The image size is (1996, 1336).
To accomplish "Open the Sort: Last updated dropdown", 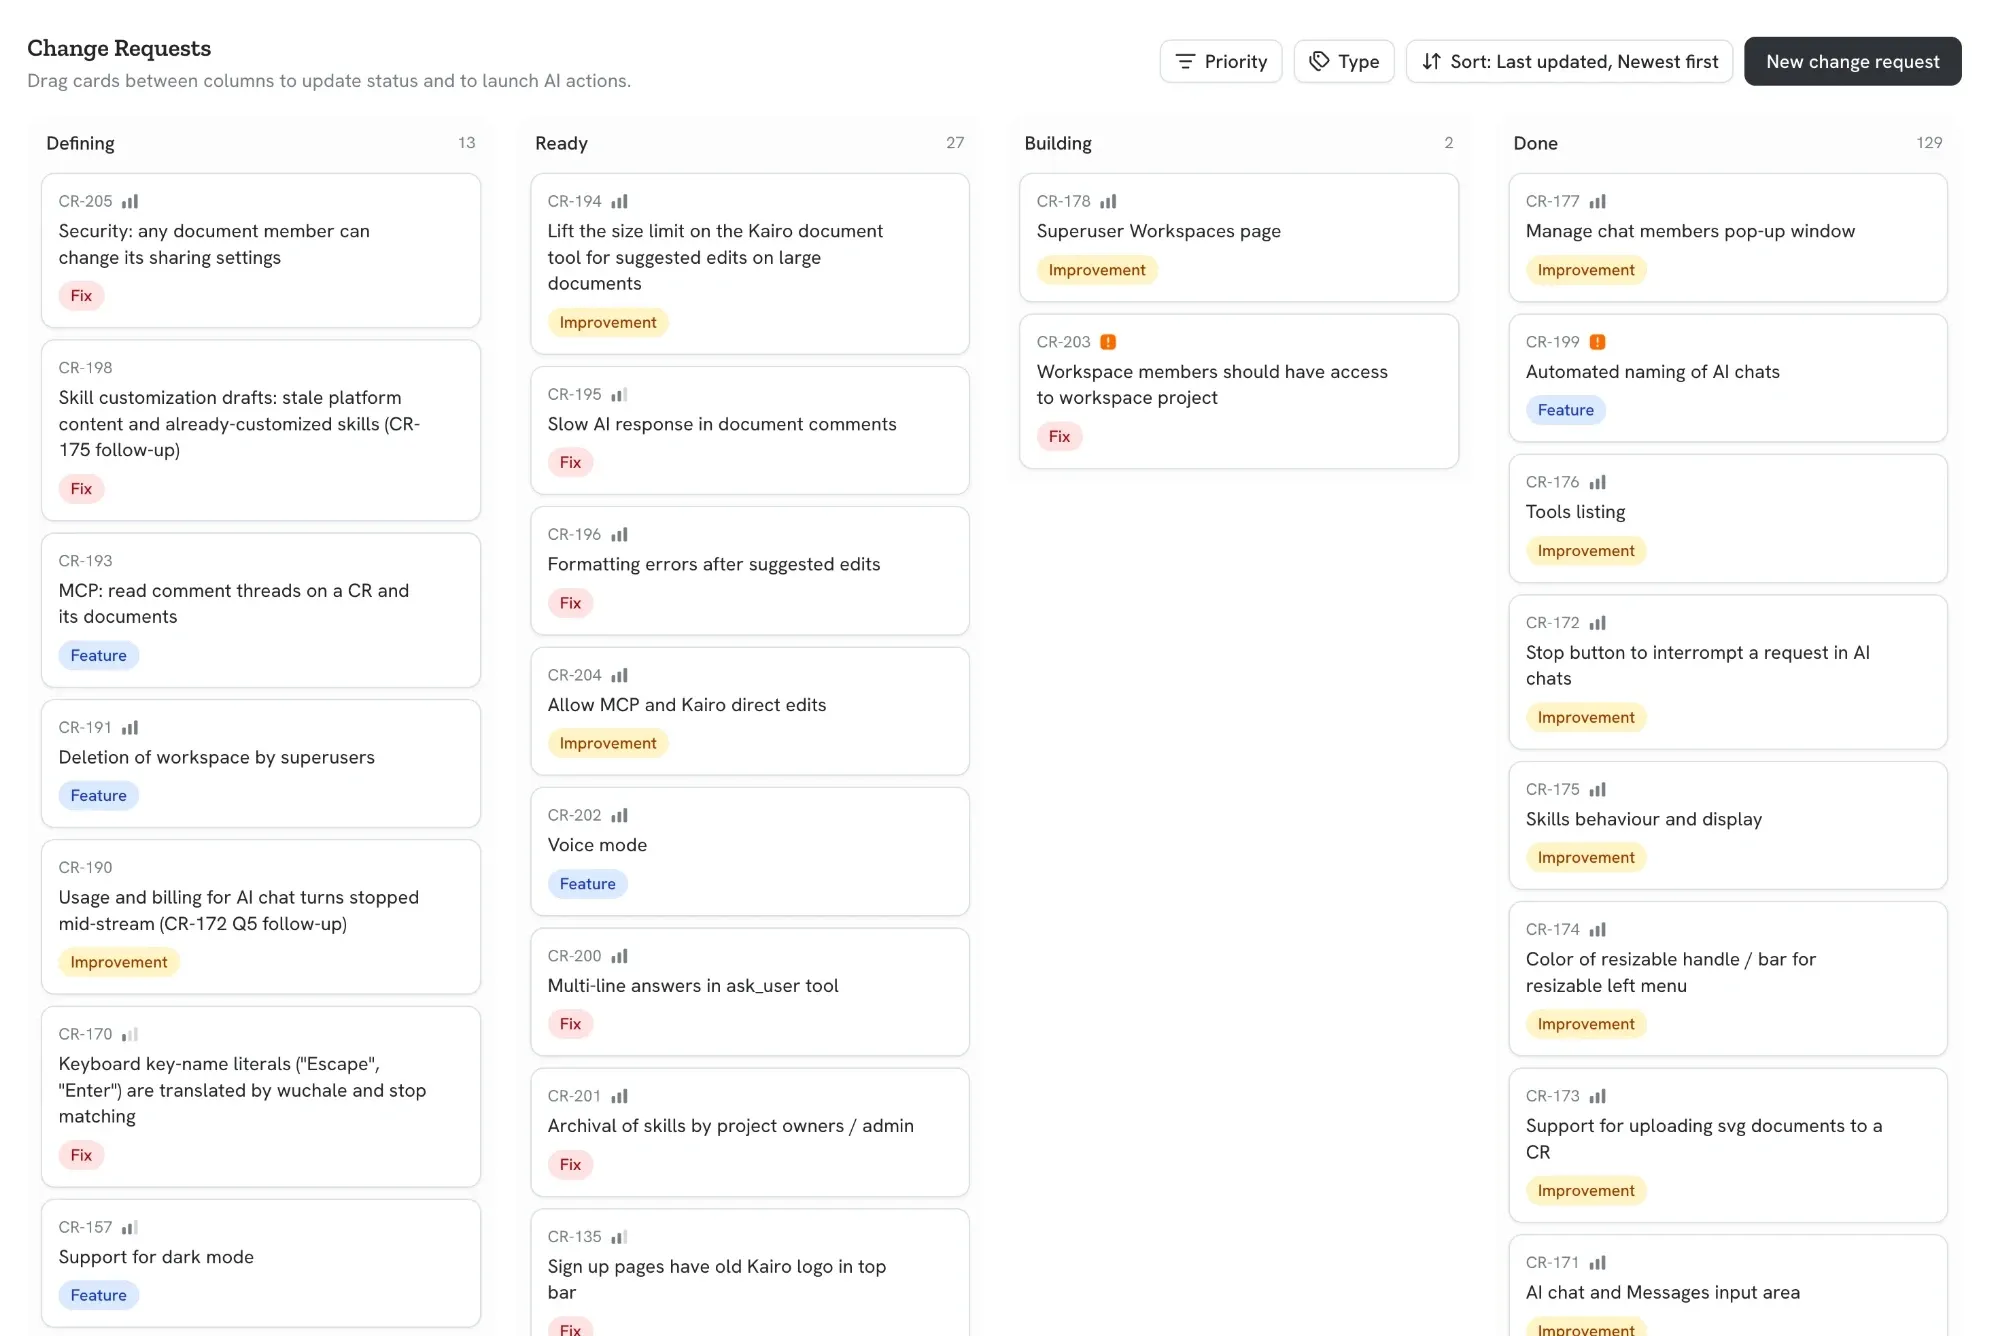I will coord(1569,62).
